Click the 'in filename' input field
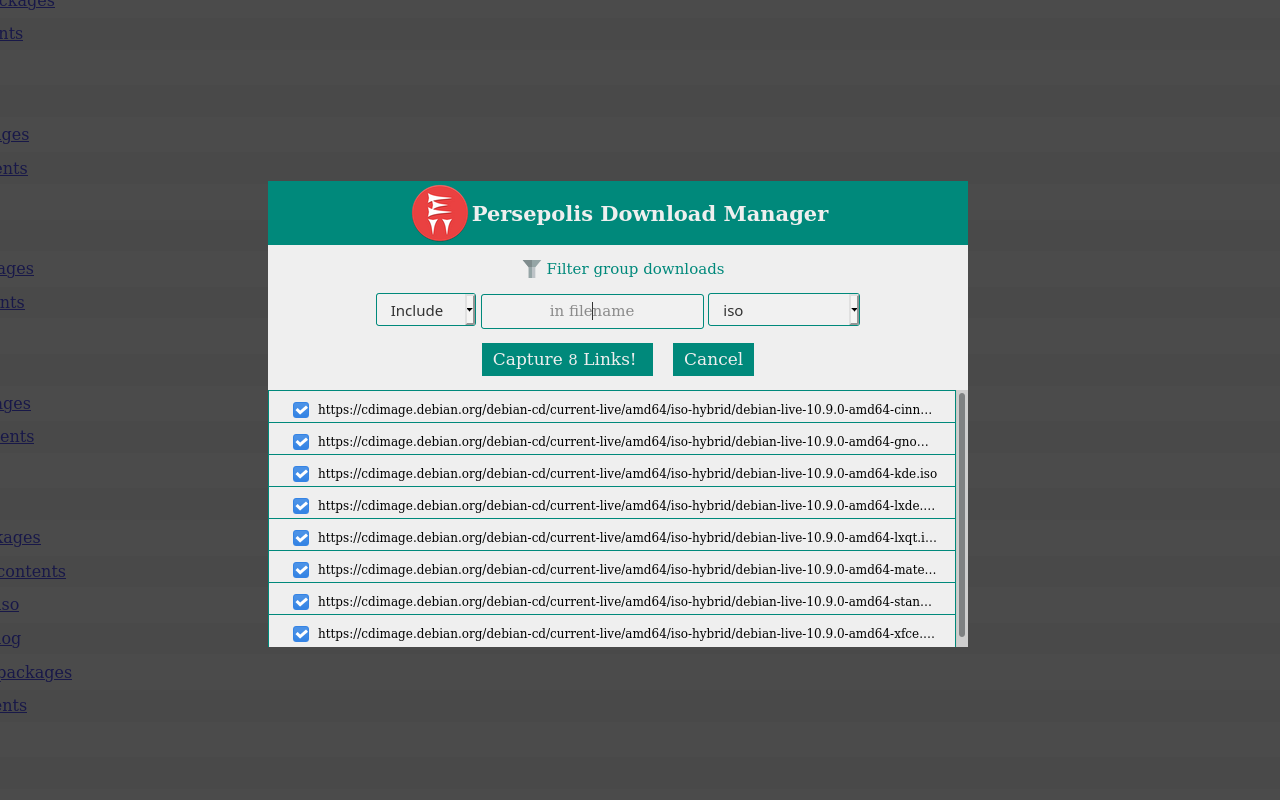The width and height of the screenshot is (1280, 800). point(592,311)
